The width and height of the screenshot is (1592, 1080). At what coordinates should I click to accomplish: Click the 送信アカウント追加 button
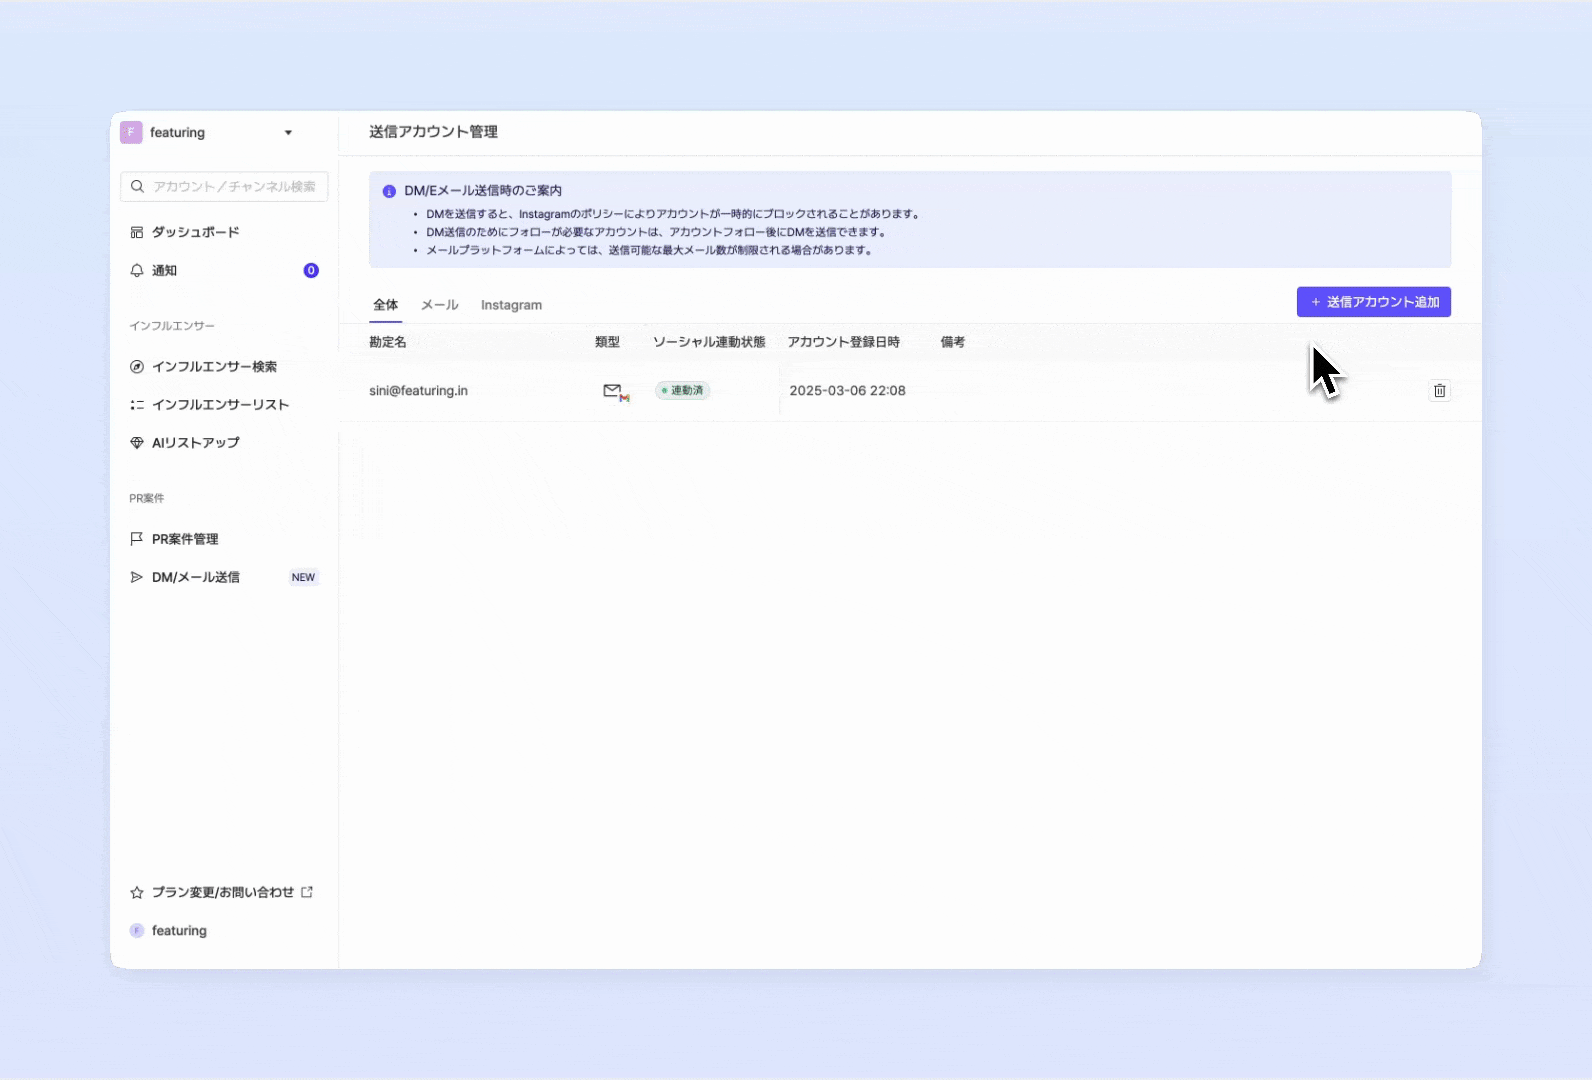(x=1374, y=302)
